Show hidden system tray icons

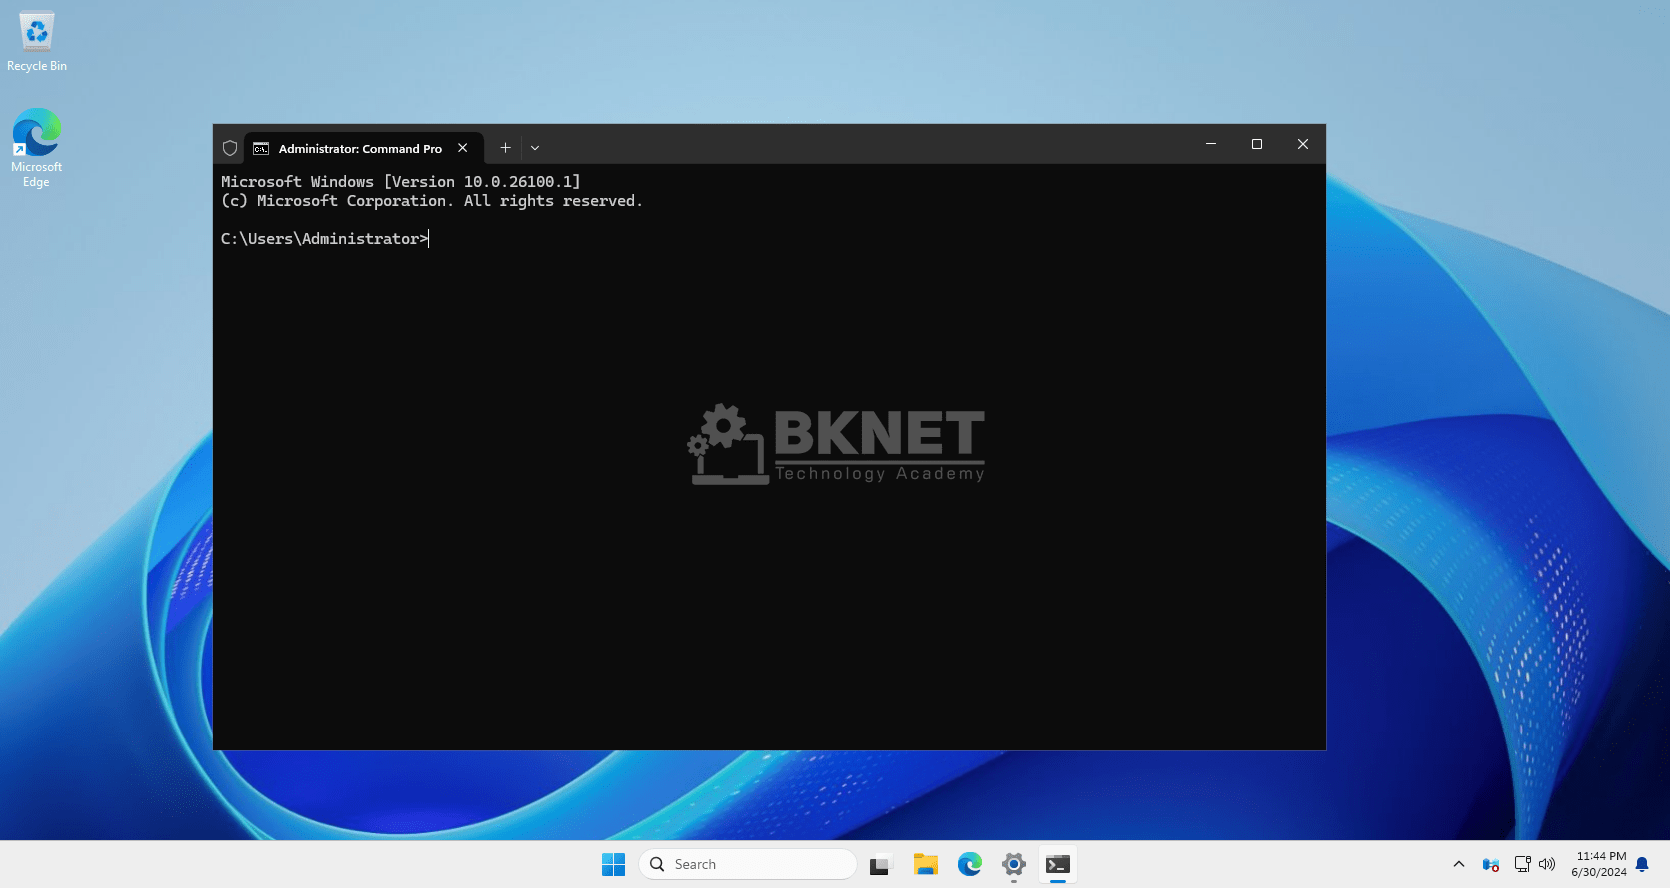tap(1459, 864)
